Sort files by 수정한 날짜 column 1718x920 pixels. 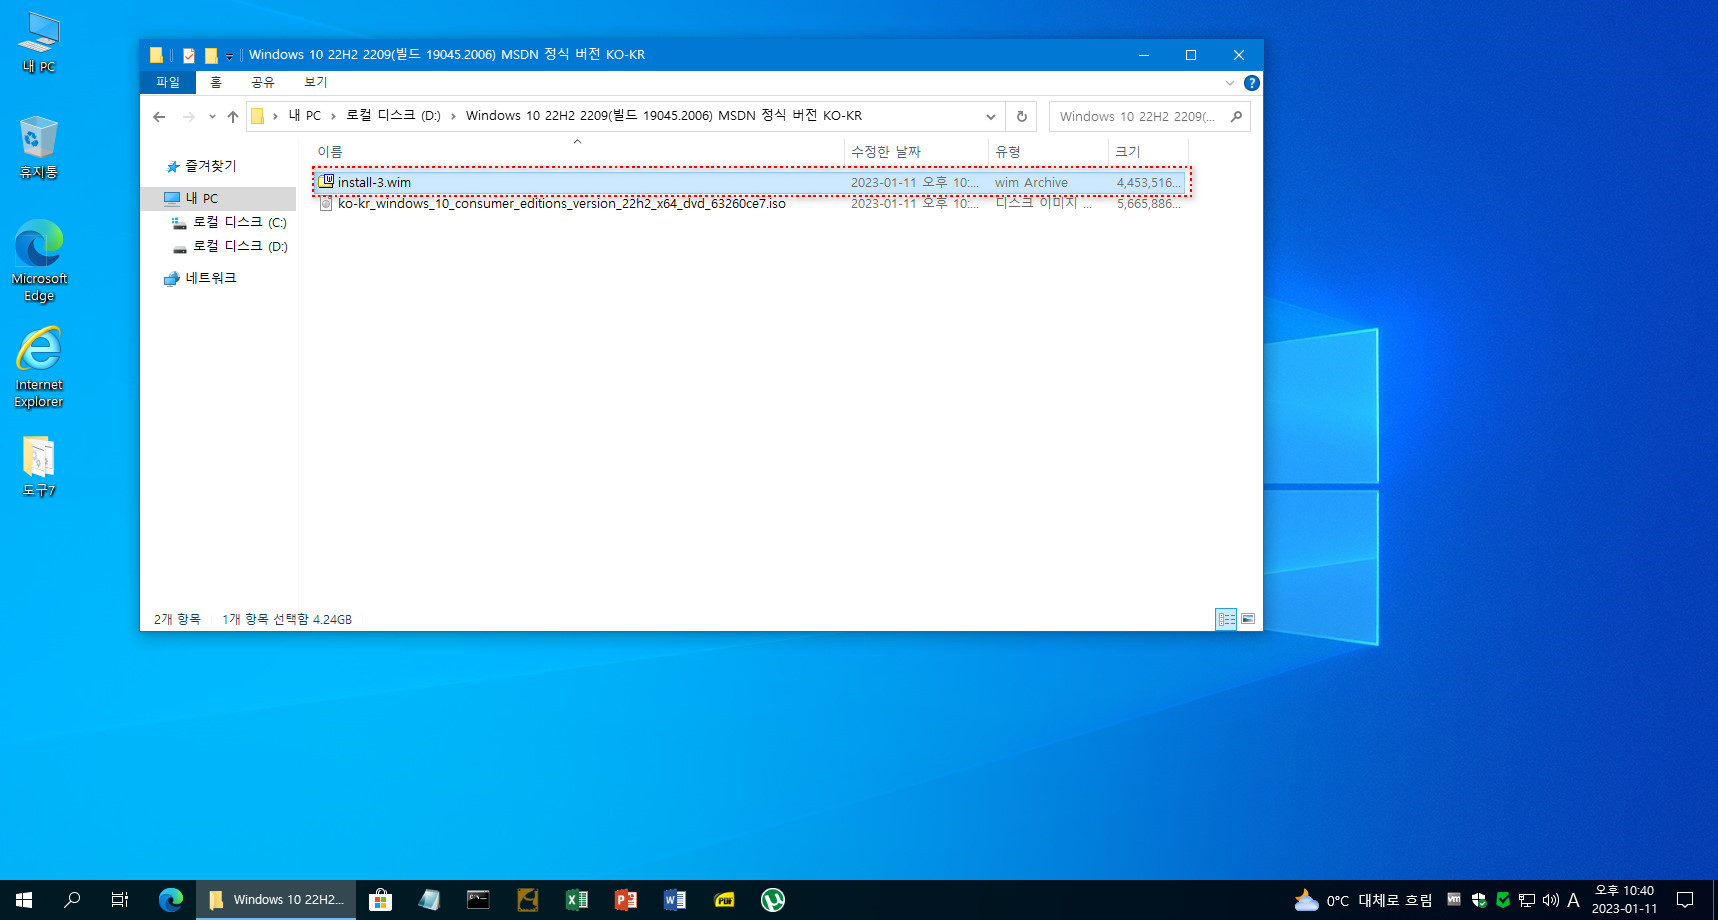pos(917,151)
